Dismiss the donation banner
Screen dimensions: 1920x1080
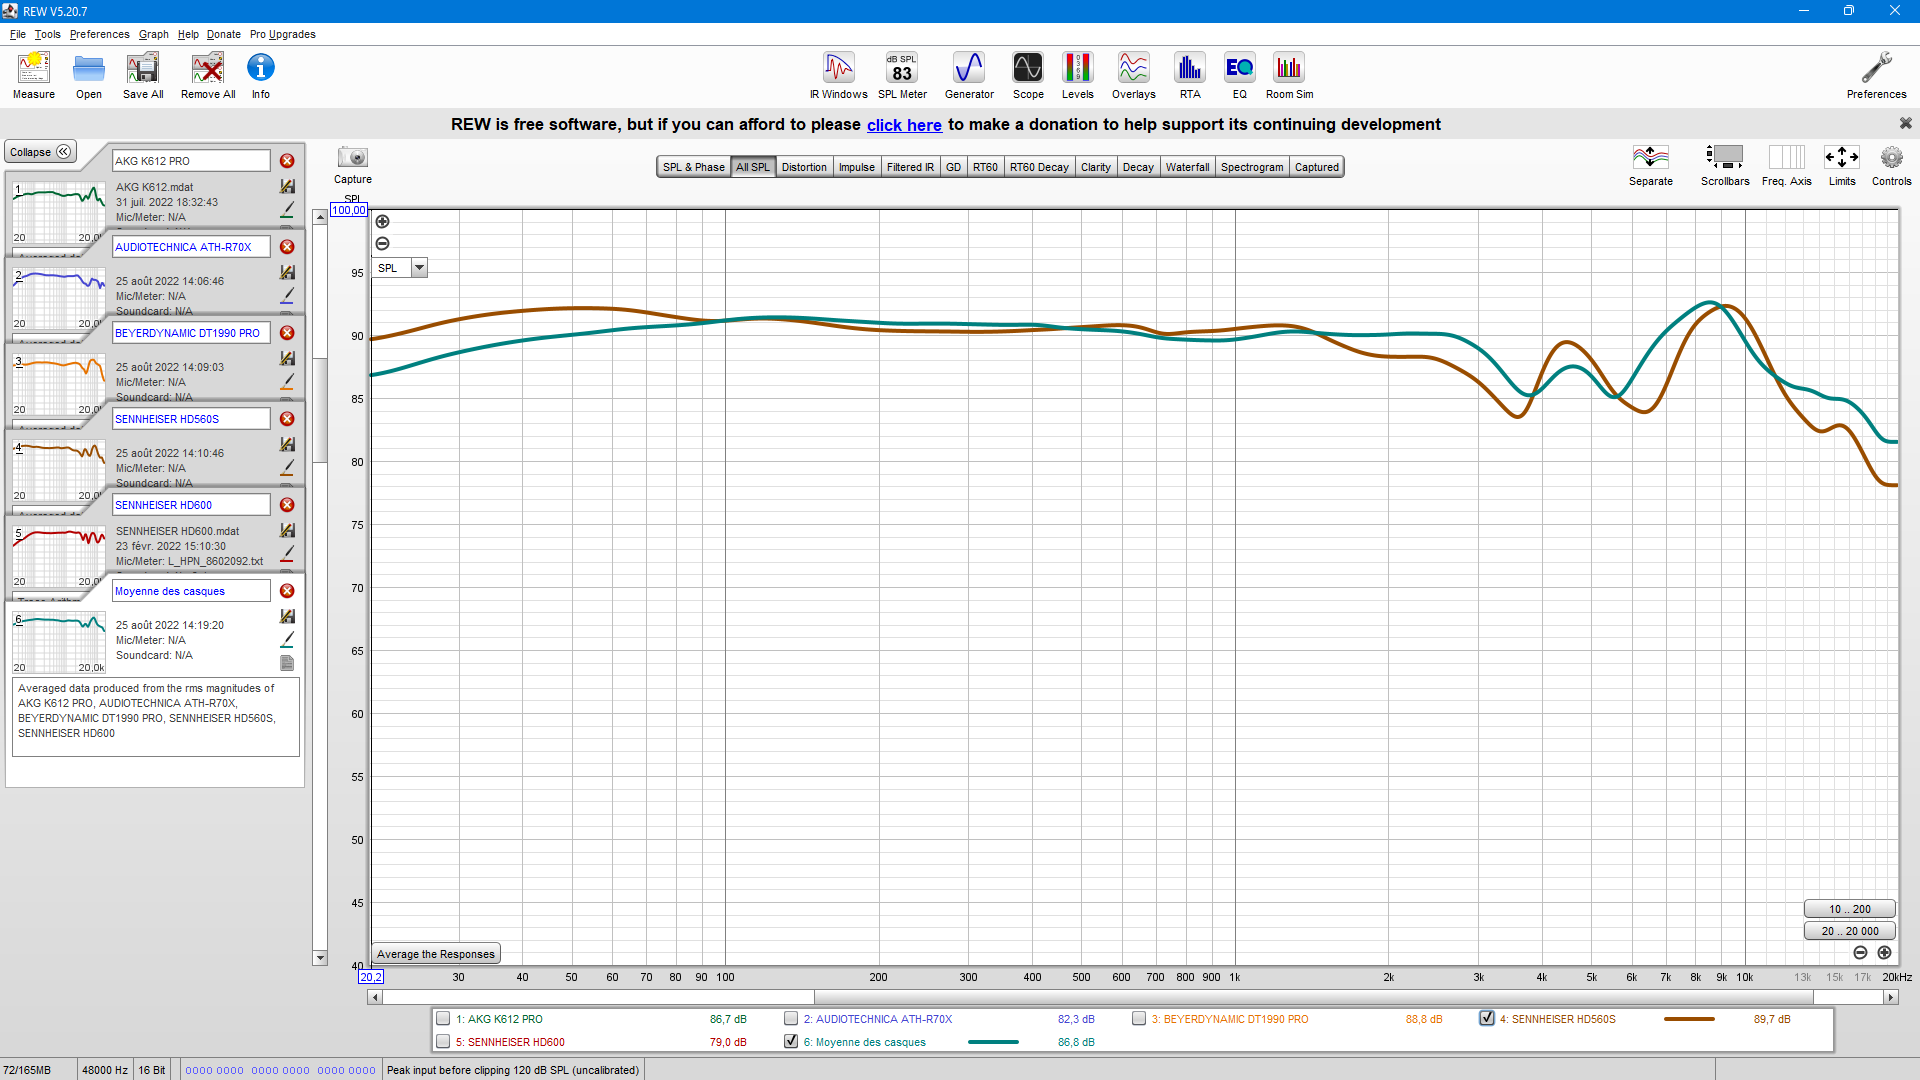tap(1906, 123)
